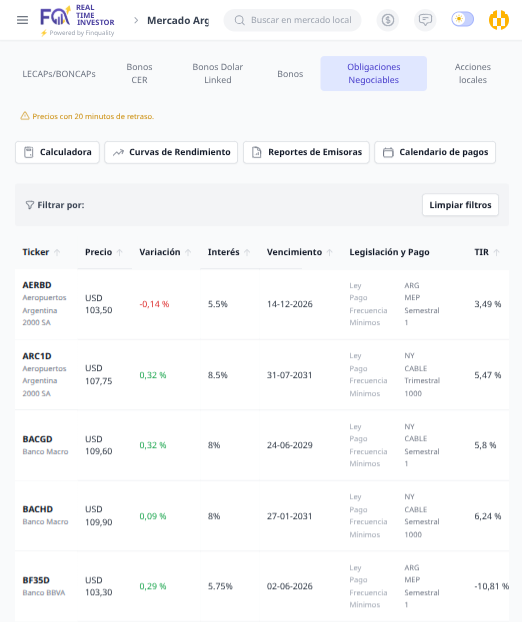Click maturity date 14-12-2026
Screen dimensions: 522x622
[290, 304]
